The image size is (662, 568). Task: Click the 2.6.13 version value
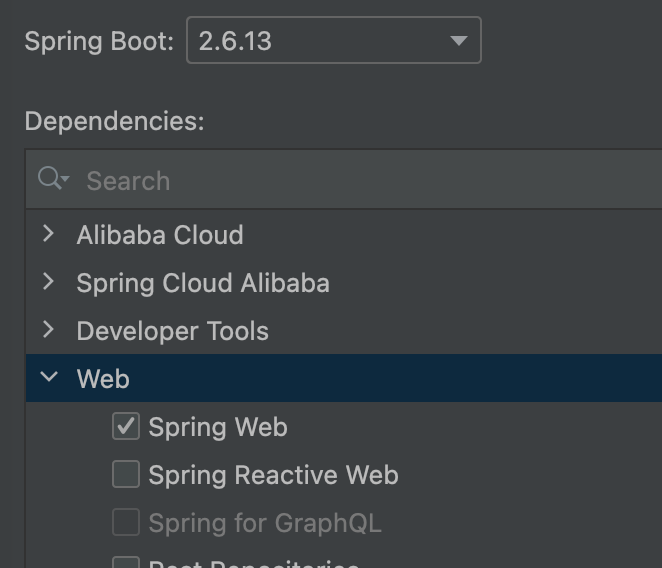tap(235, 41)
